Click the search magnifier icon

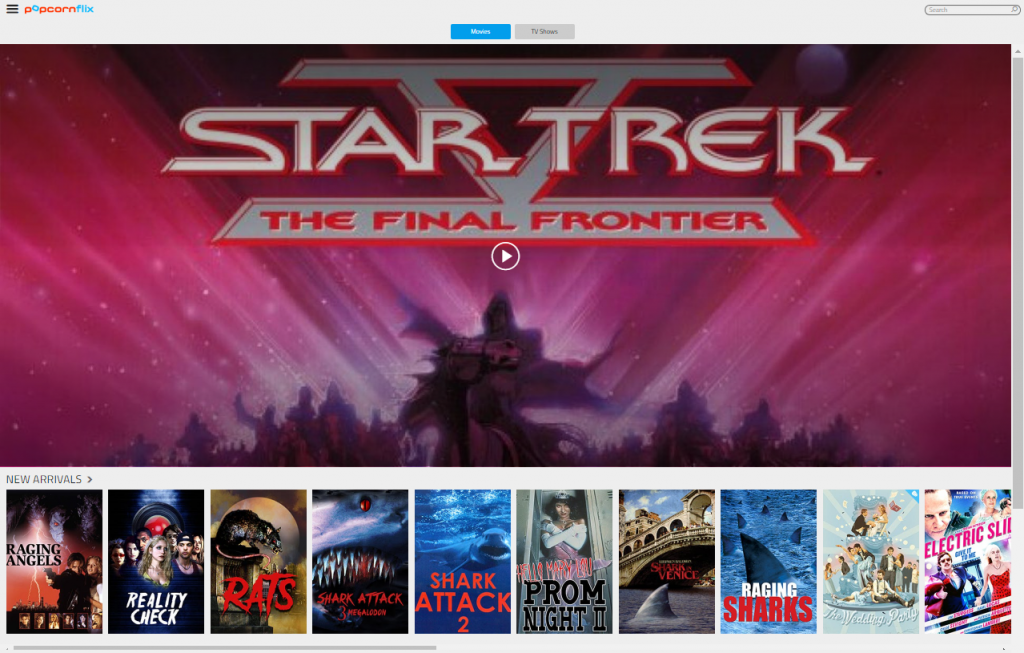(x=1014, y=10)
